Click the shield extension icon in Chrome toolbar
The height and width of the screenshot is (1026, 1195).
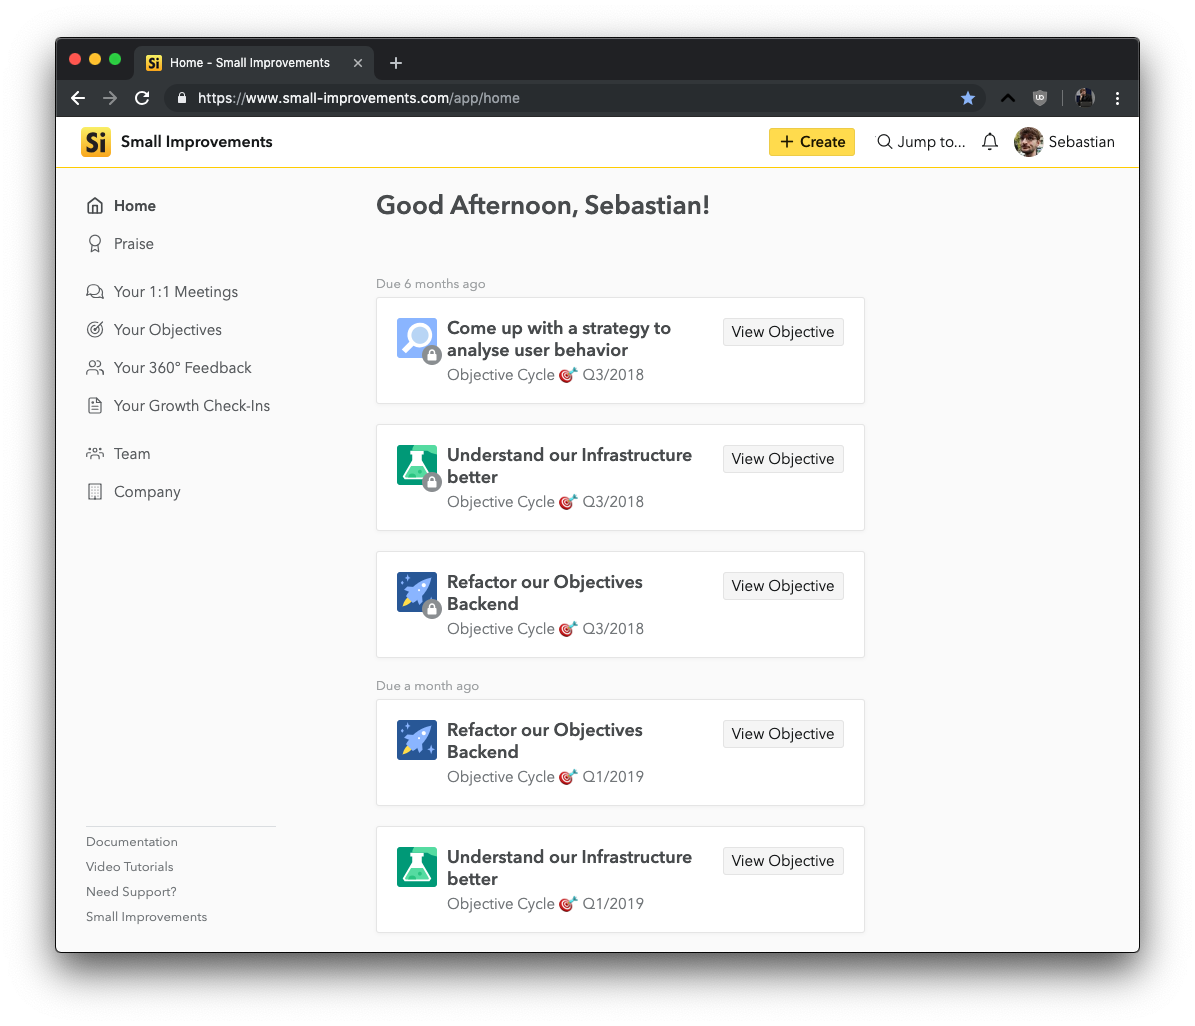[1040, 98]
